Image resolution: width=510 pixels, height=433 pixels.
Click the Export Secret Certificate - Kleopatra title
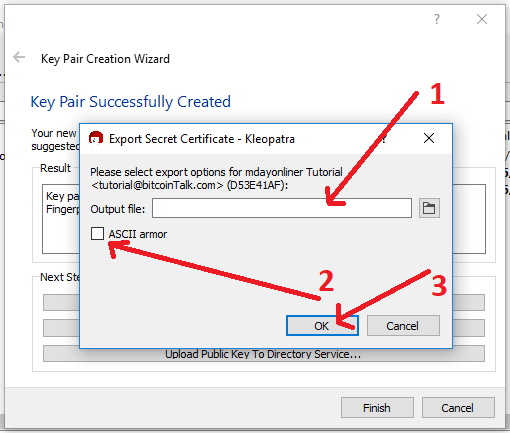tap(202, 139)
